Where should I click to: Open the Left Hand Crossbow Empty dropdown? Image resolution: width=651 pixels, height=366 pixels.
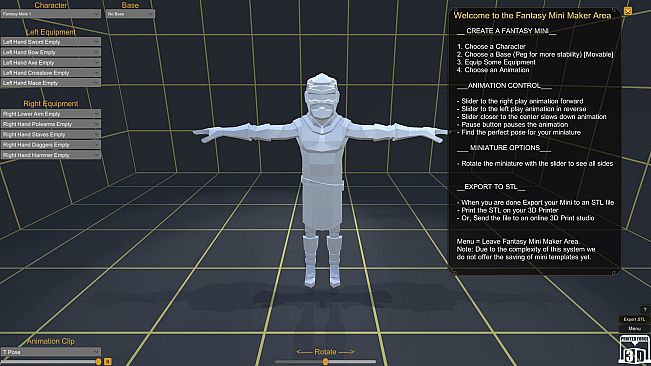pos(51,73)
